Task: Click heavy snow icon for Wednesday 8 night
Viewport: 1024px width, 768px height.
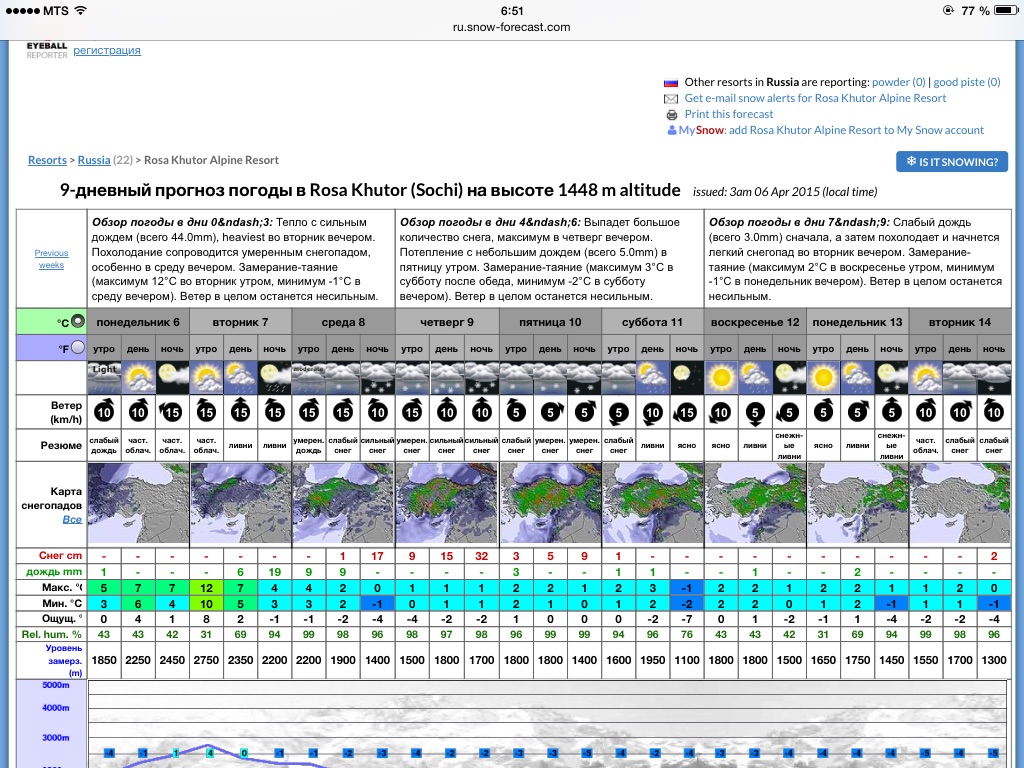Action: tap(377, 377)
